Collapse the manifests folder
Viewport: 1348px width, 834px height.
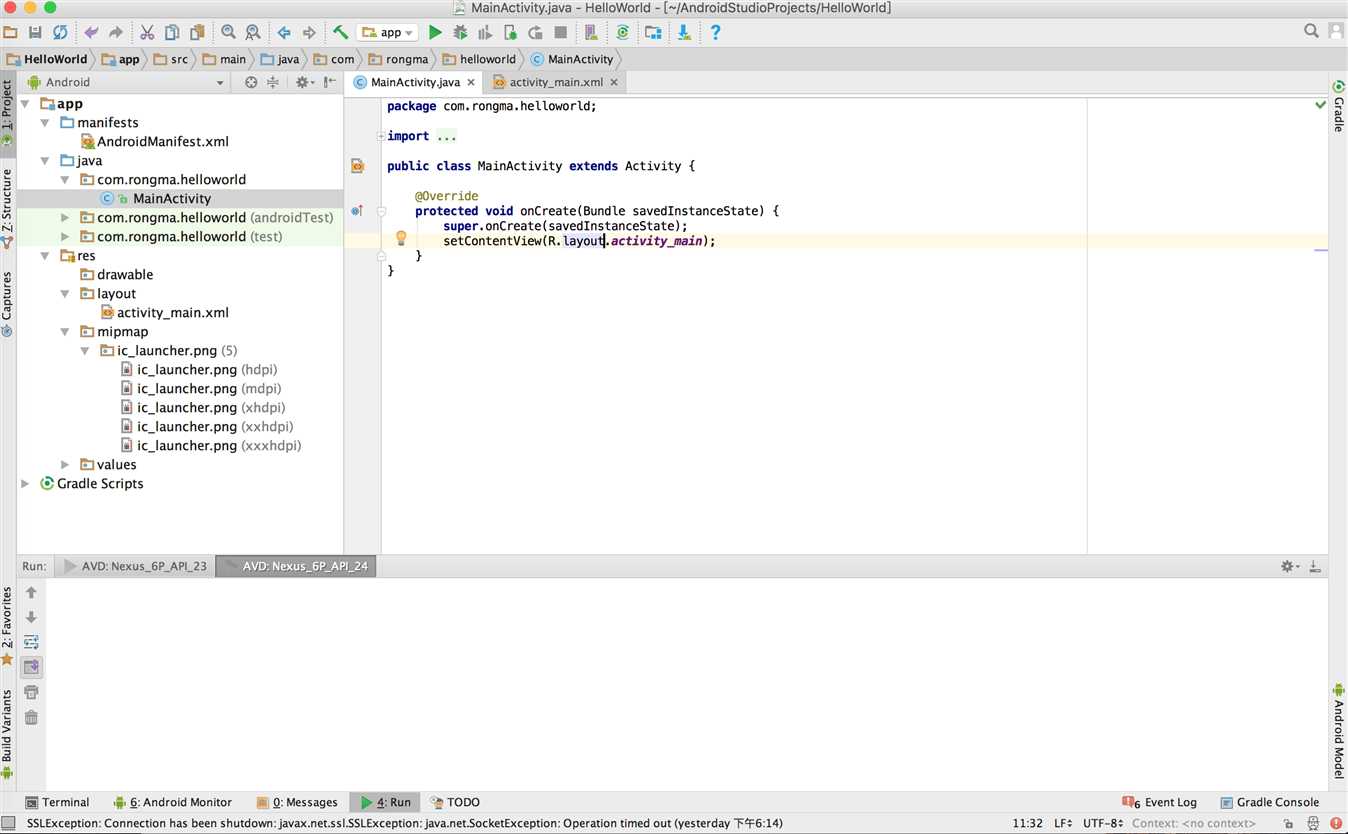click(45, 122)
